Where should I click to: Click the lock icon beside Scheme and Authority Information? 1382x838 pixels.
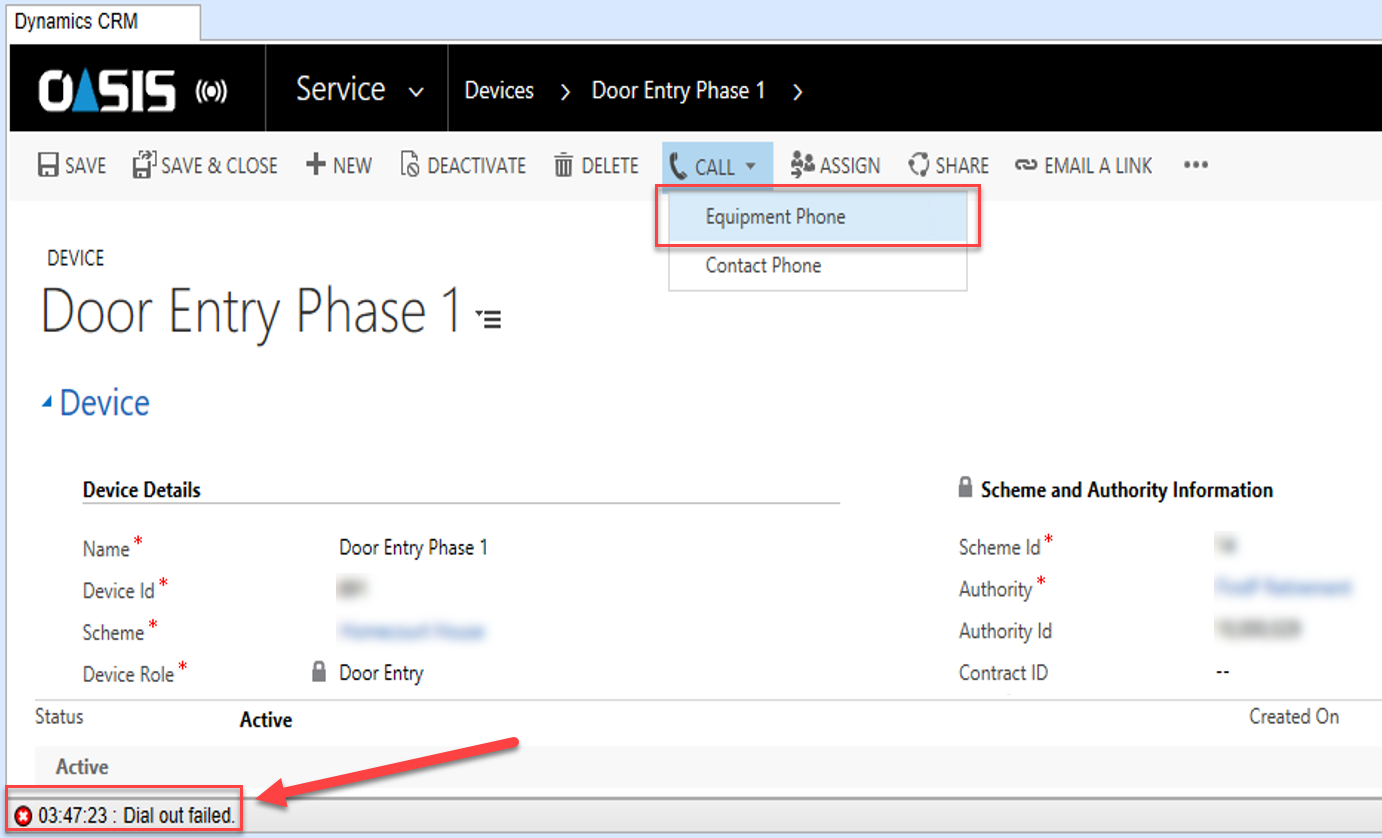(965, 488)
